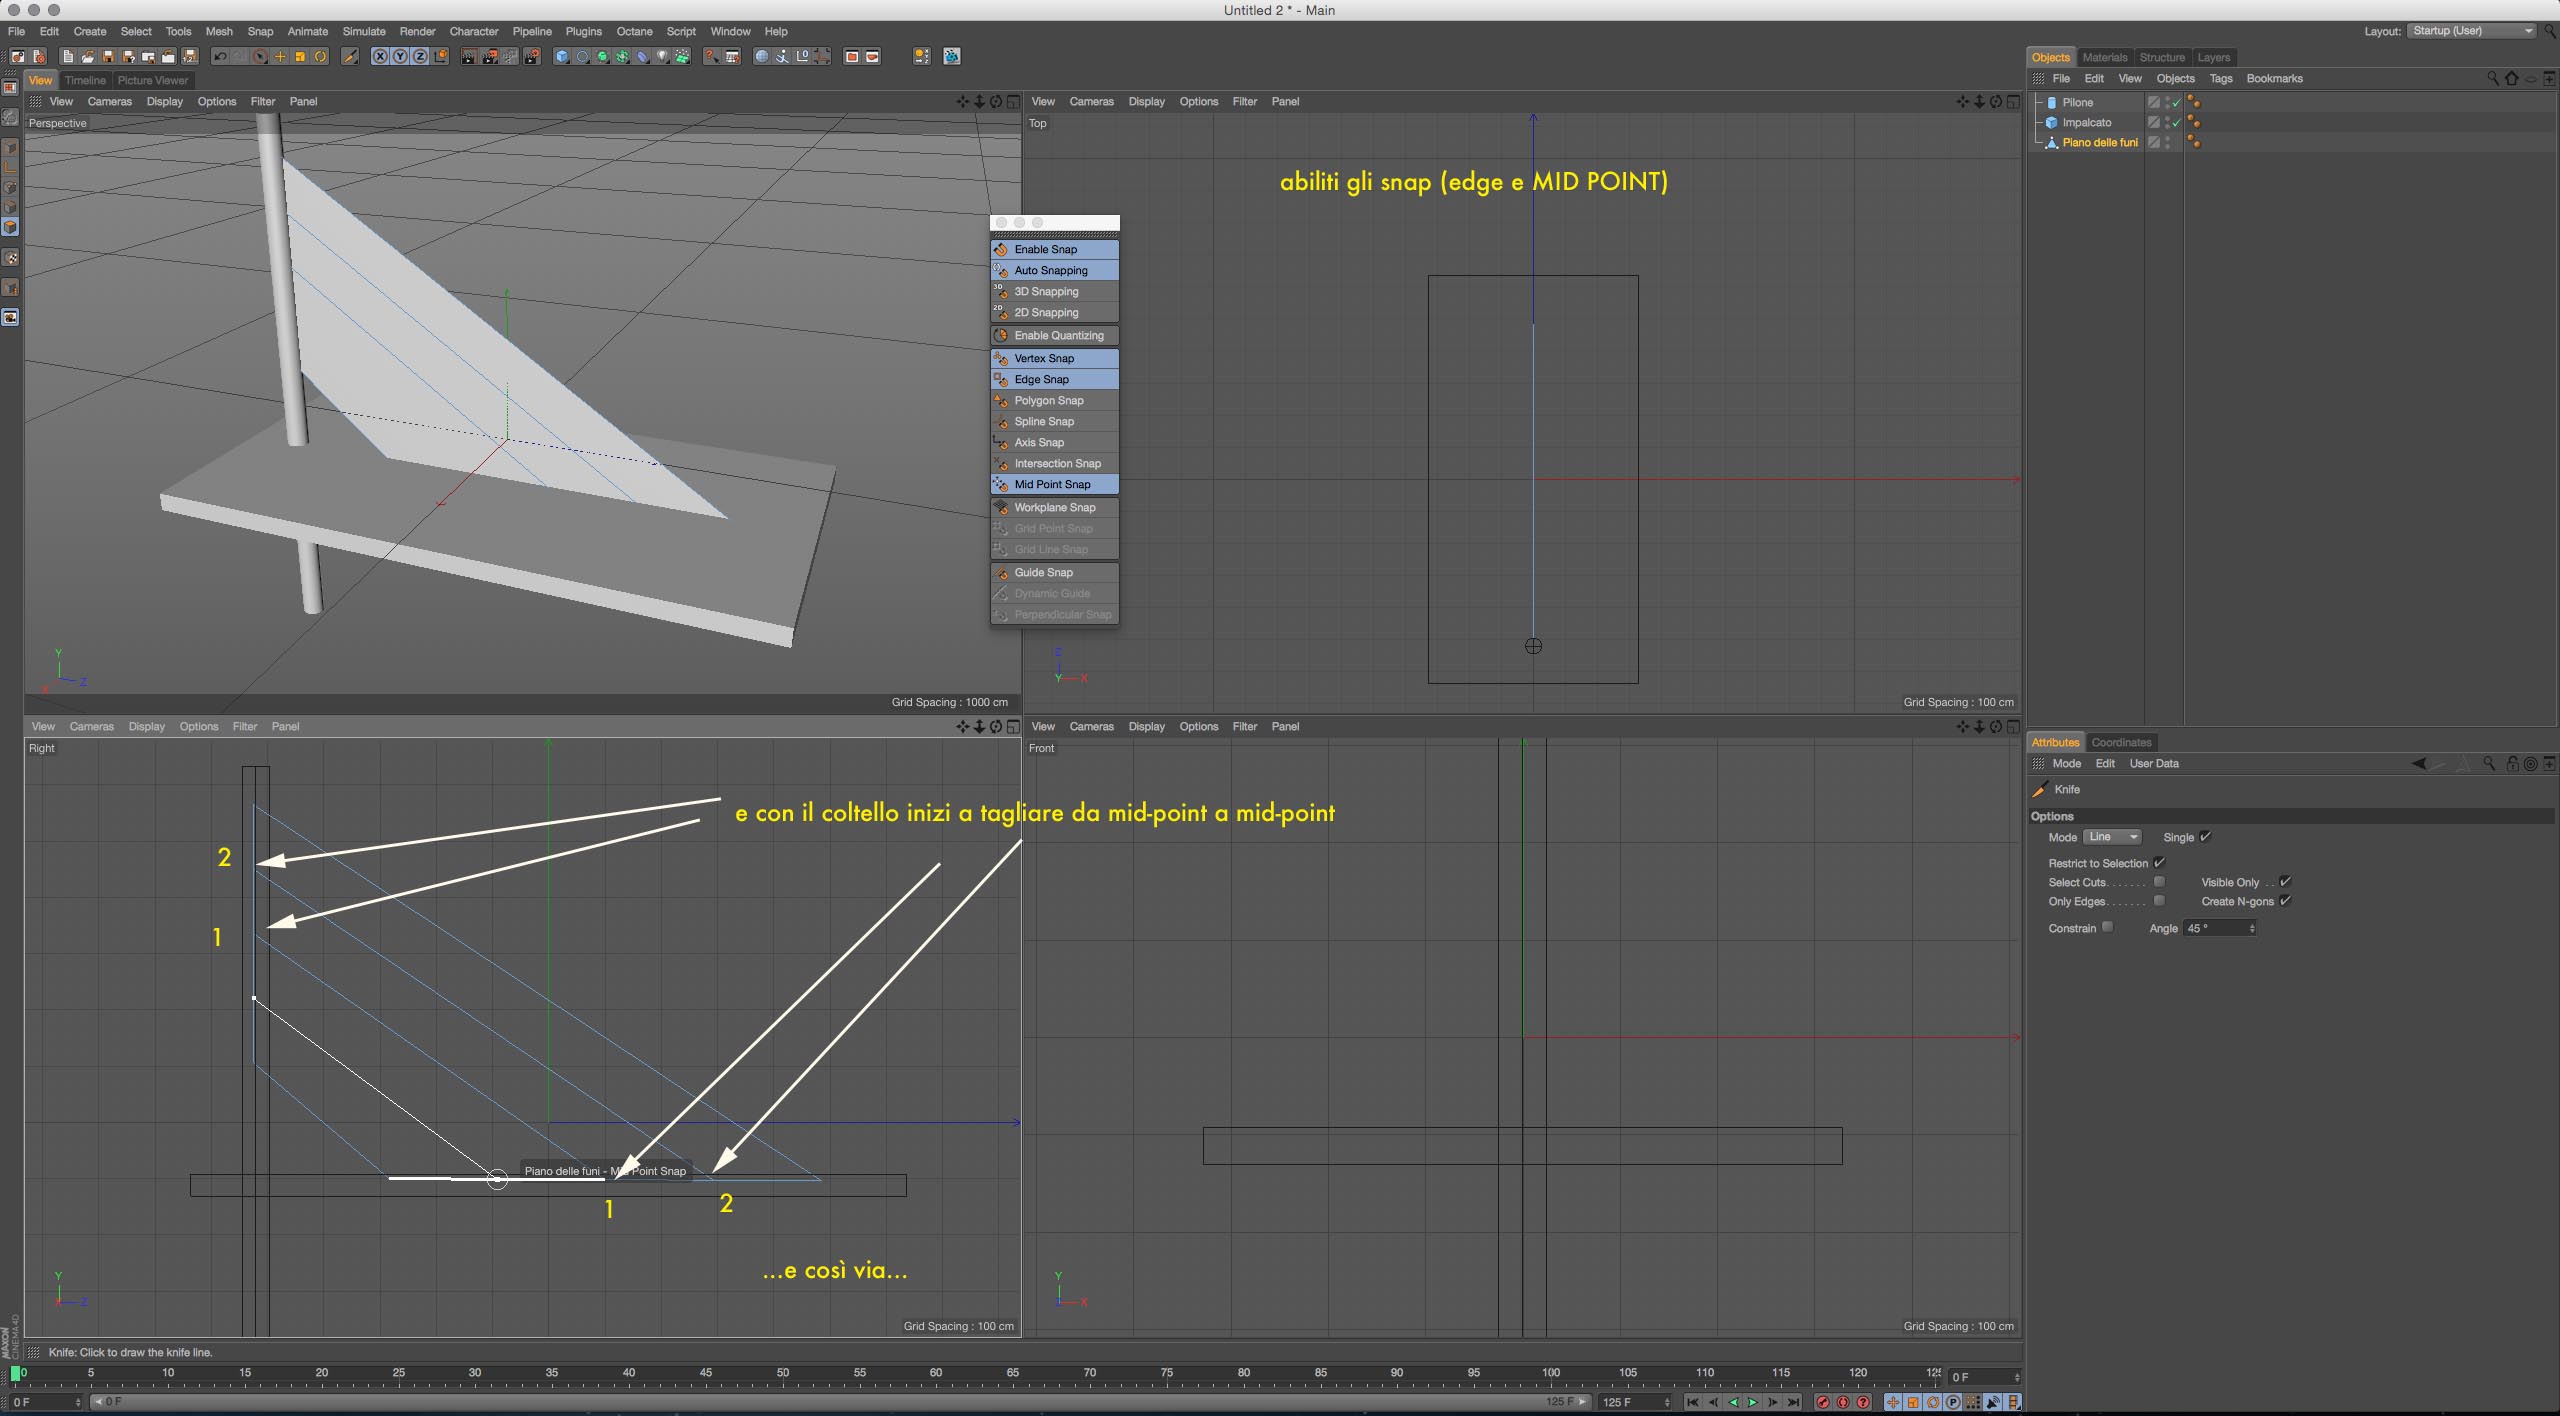
Task: Open the Simulate menu
Action: [364, 31]
